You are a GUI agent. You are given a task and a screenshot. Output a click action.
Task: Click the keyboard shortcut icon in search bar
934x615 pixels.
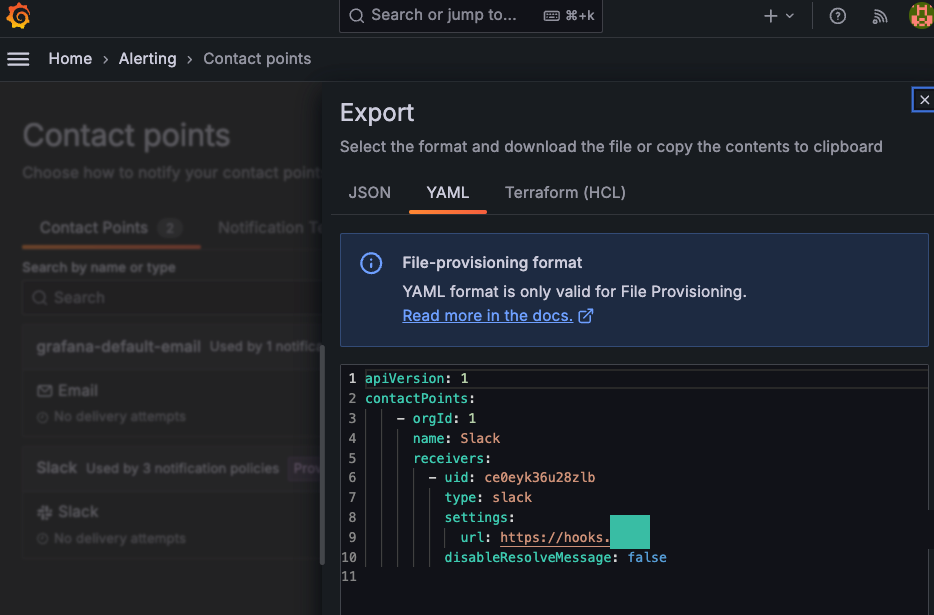pyautogui.click(x=552, y=16)
